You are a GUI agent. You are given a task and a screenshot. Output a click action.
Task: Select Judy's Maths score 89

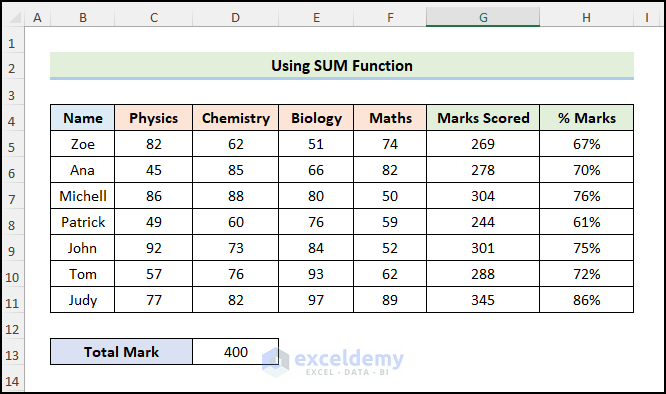coord(390,300)
